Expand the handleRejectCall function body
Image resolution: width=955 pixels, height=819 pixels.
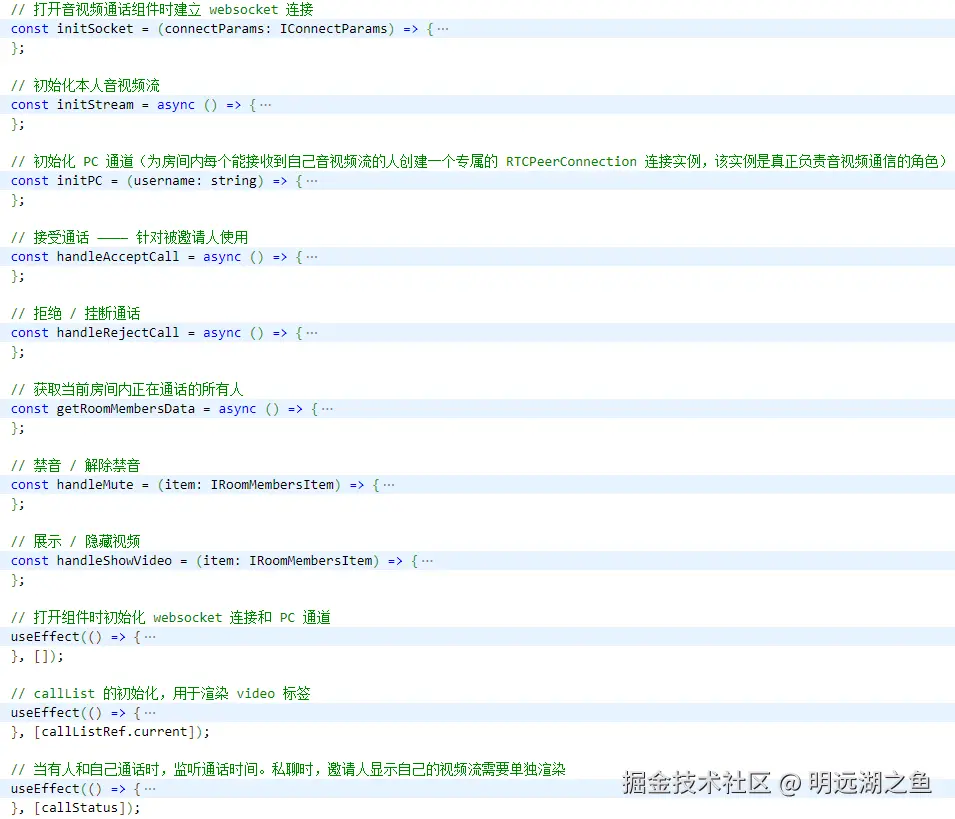pos(313,332)
